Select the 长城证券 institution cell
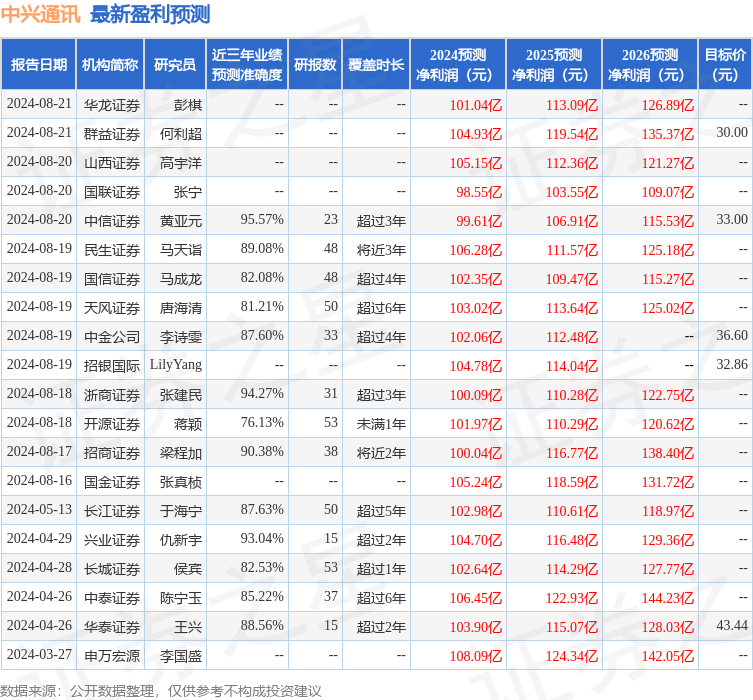This screenshot has width=753, height=700. point(111,568)
